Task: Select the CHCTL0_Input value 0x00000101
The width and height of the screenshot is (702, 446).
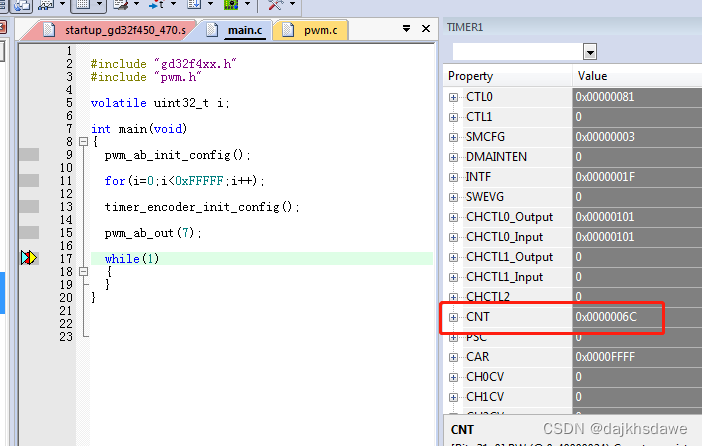Action: point(604,237)
